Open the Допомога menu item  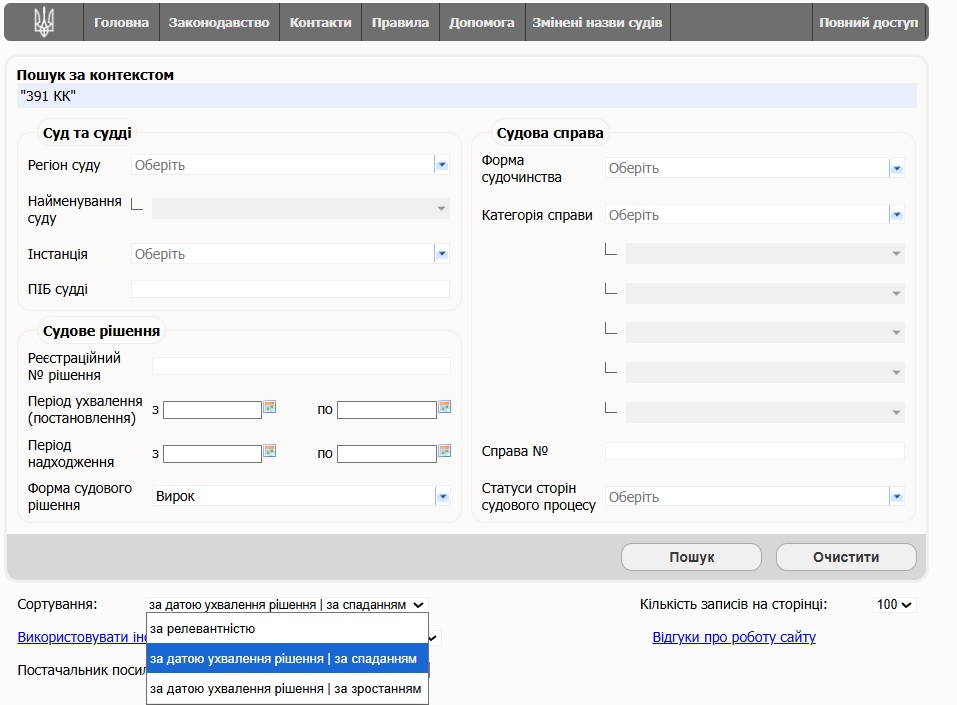482,23
